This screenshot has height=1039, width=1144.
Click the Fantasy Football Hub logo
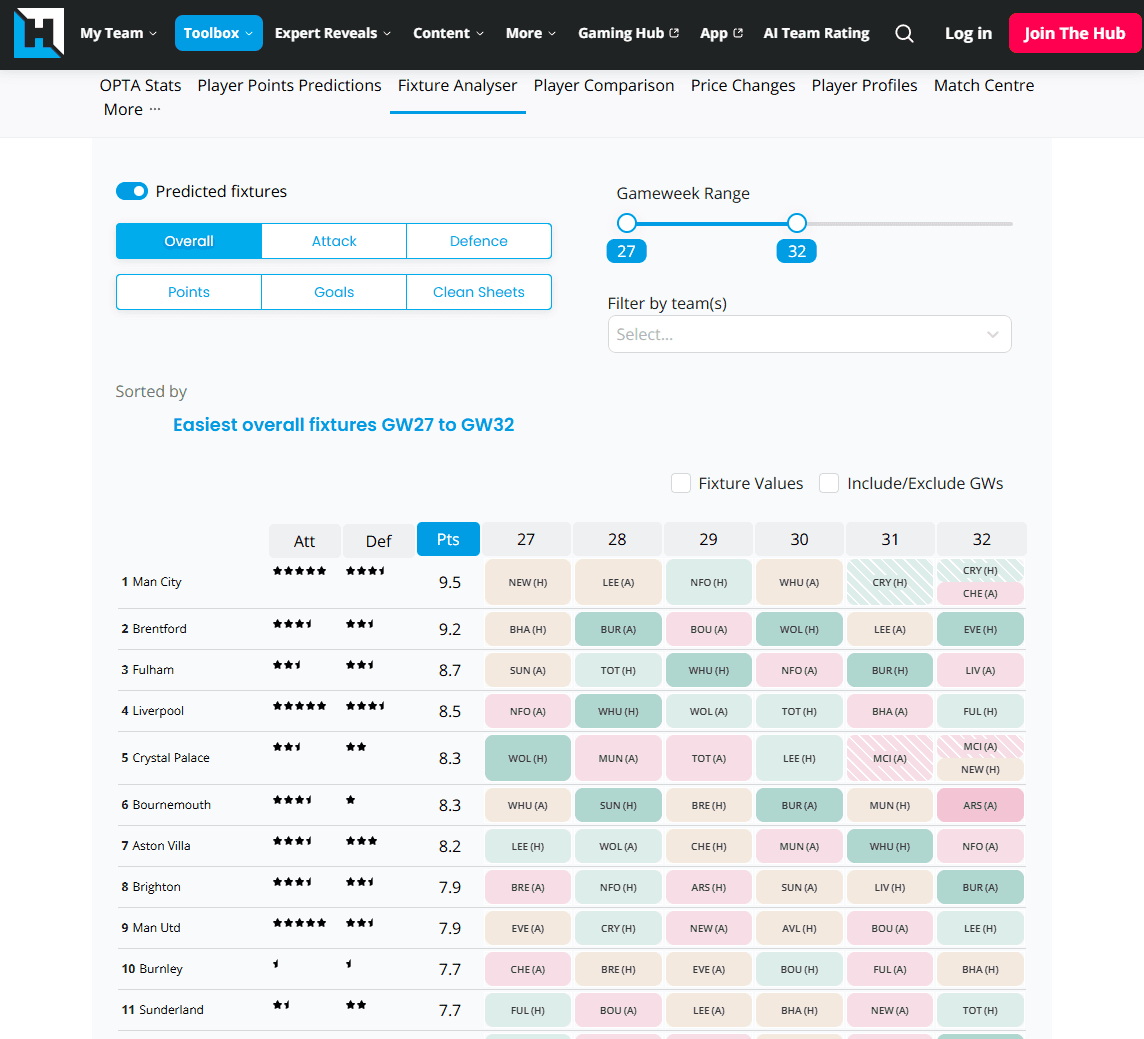point(38,32)
